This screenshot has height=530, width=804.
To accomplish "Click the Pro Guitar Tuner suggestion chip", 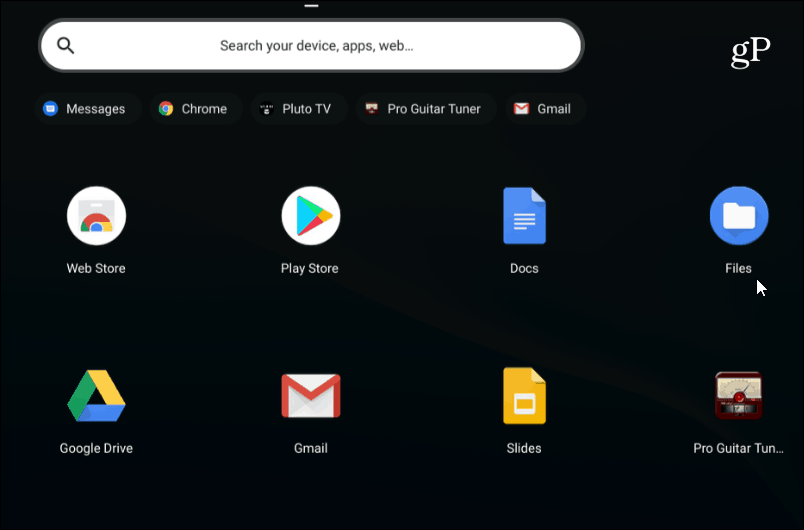I will tap(426, 109).
